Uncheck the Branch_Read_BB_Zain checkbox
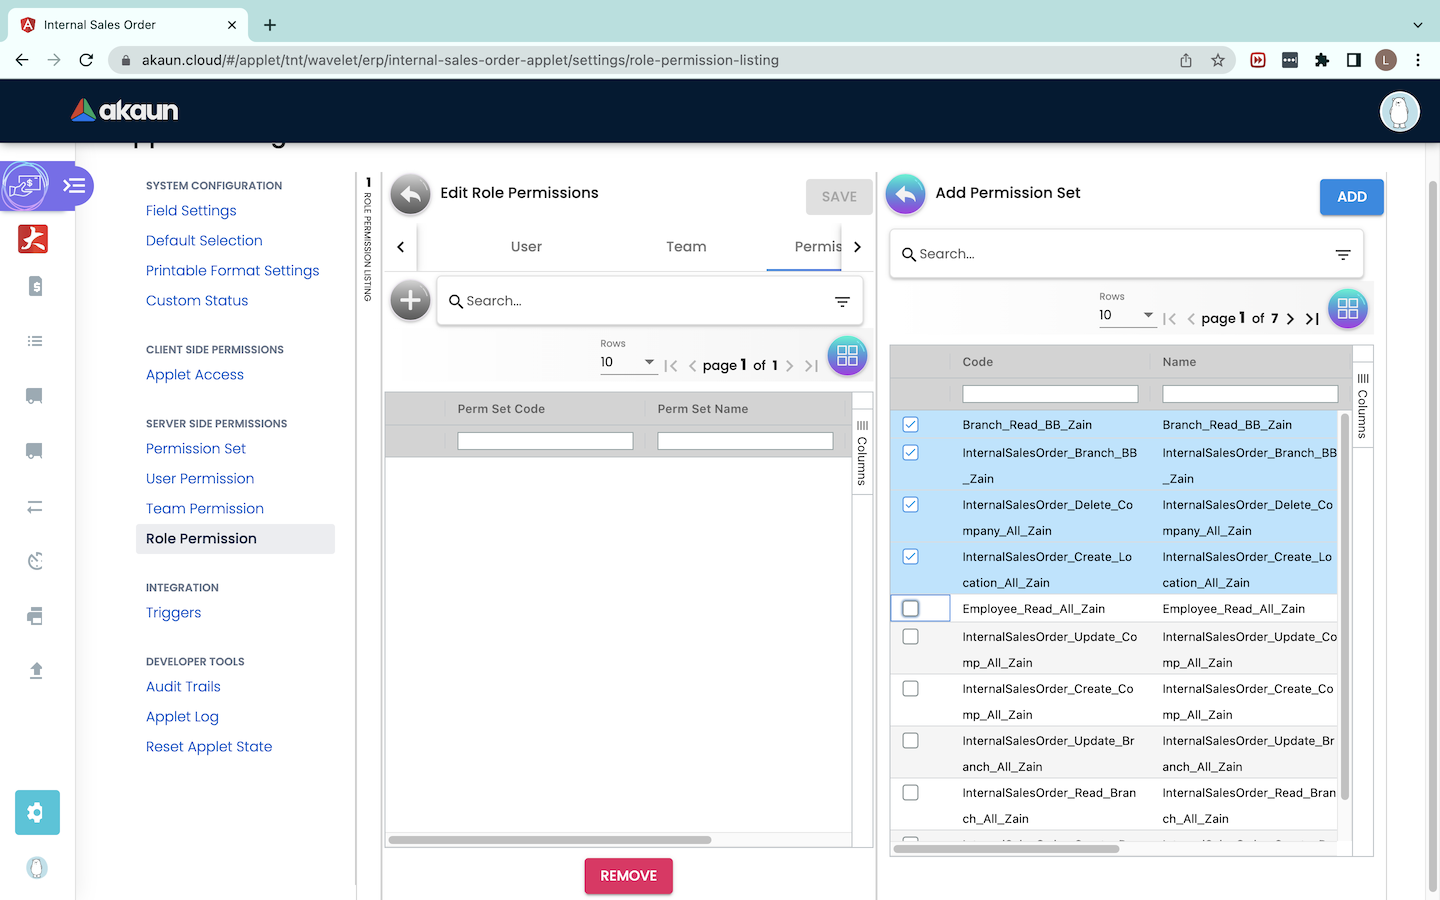The image size is (1440, 900). click(910, 425)
